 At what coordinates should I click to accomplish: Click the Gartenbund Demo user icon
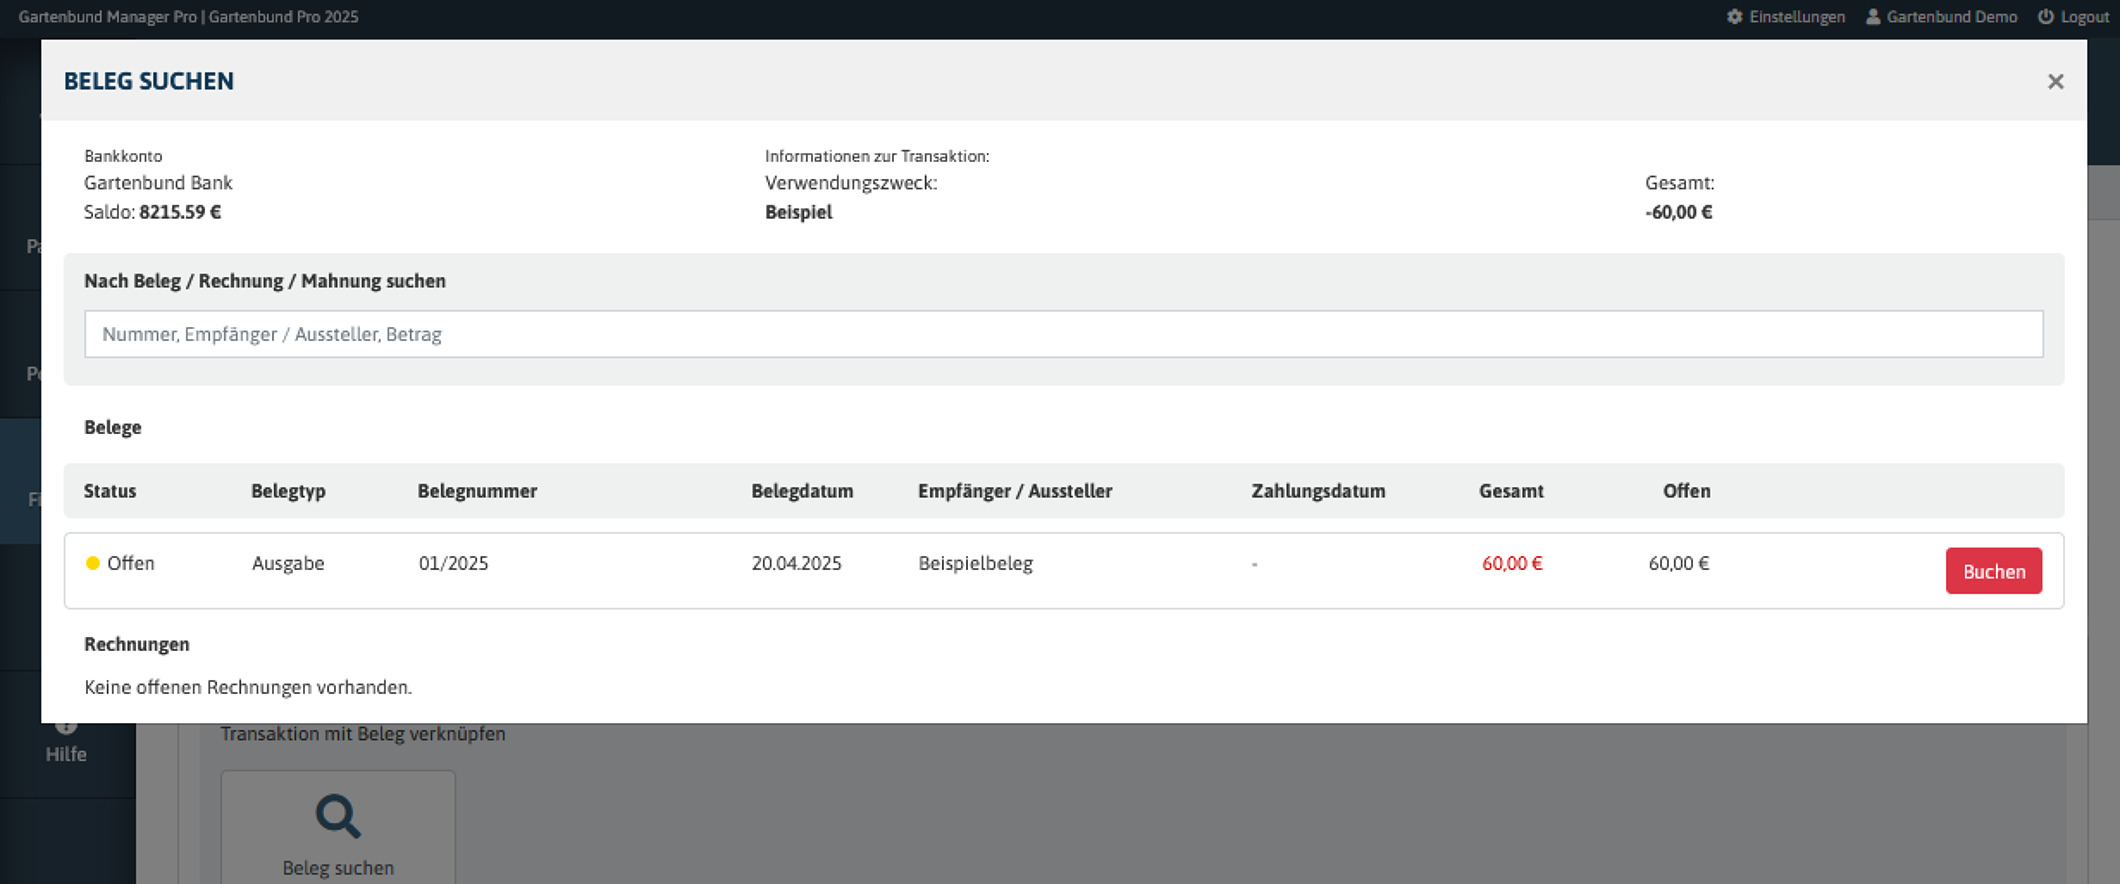[x=1873, y=17]
